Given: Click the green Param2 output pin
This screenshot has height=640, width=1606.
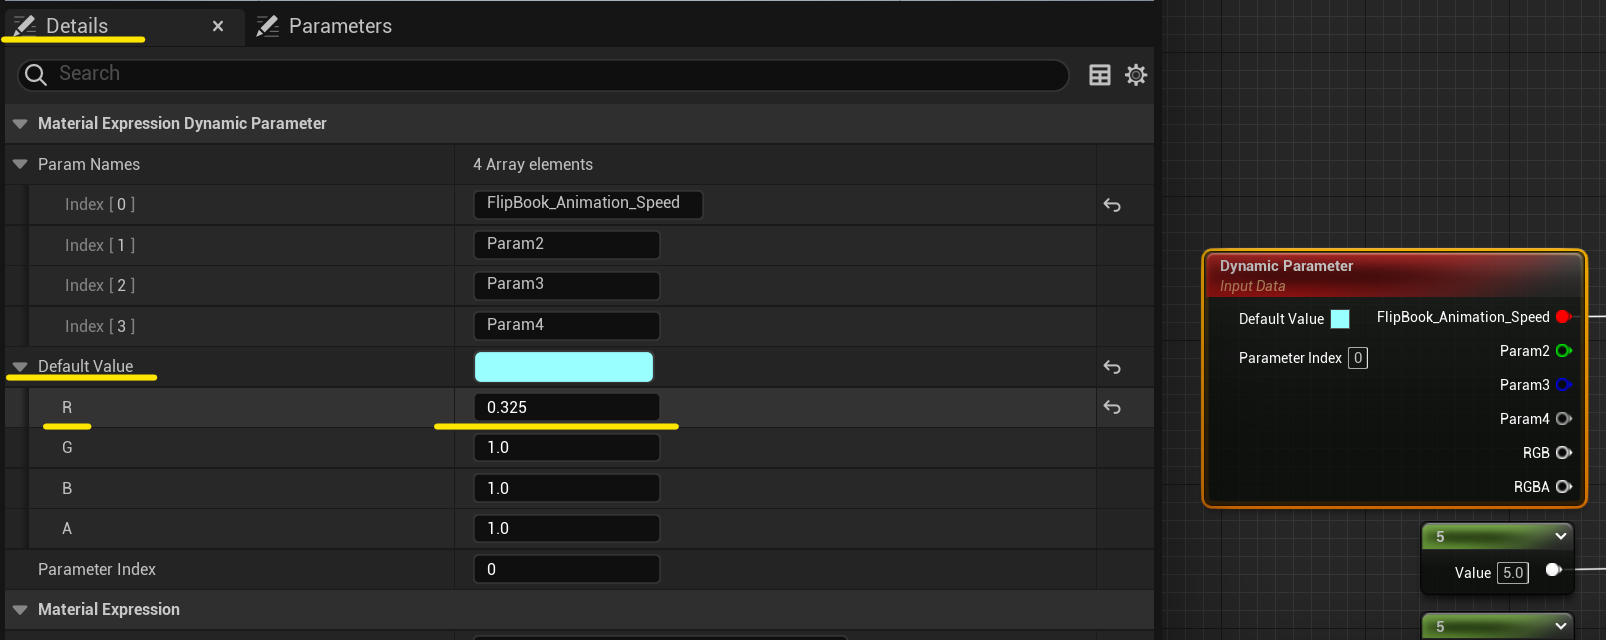Looking at the screenshot, I should [1563, 351].
